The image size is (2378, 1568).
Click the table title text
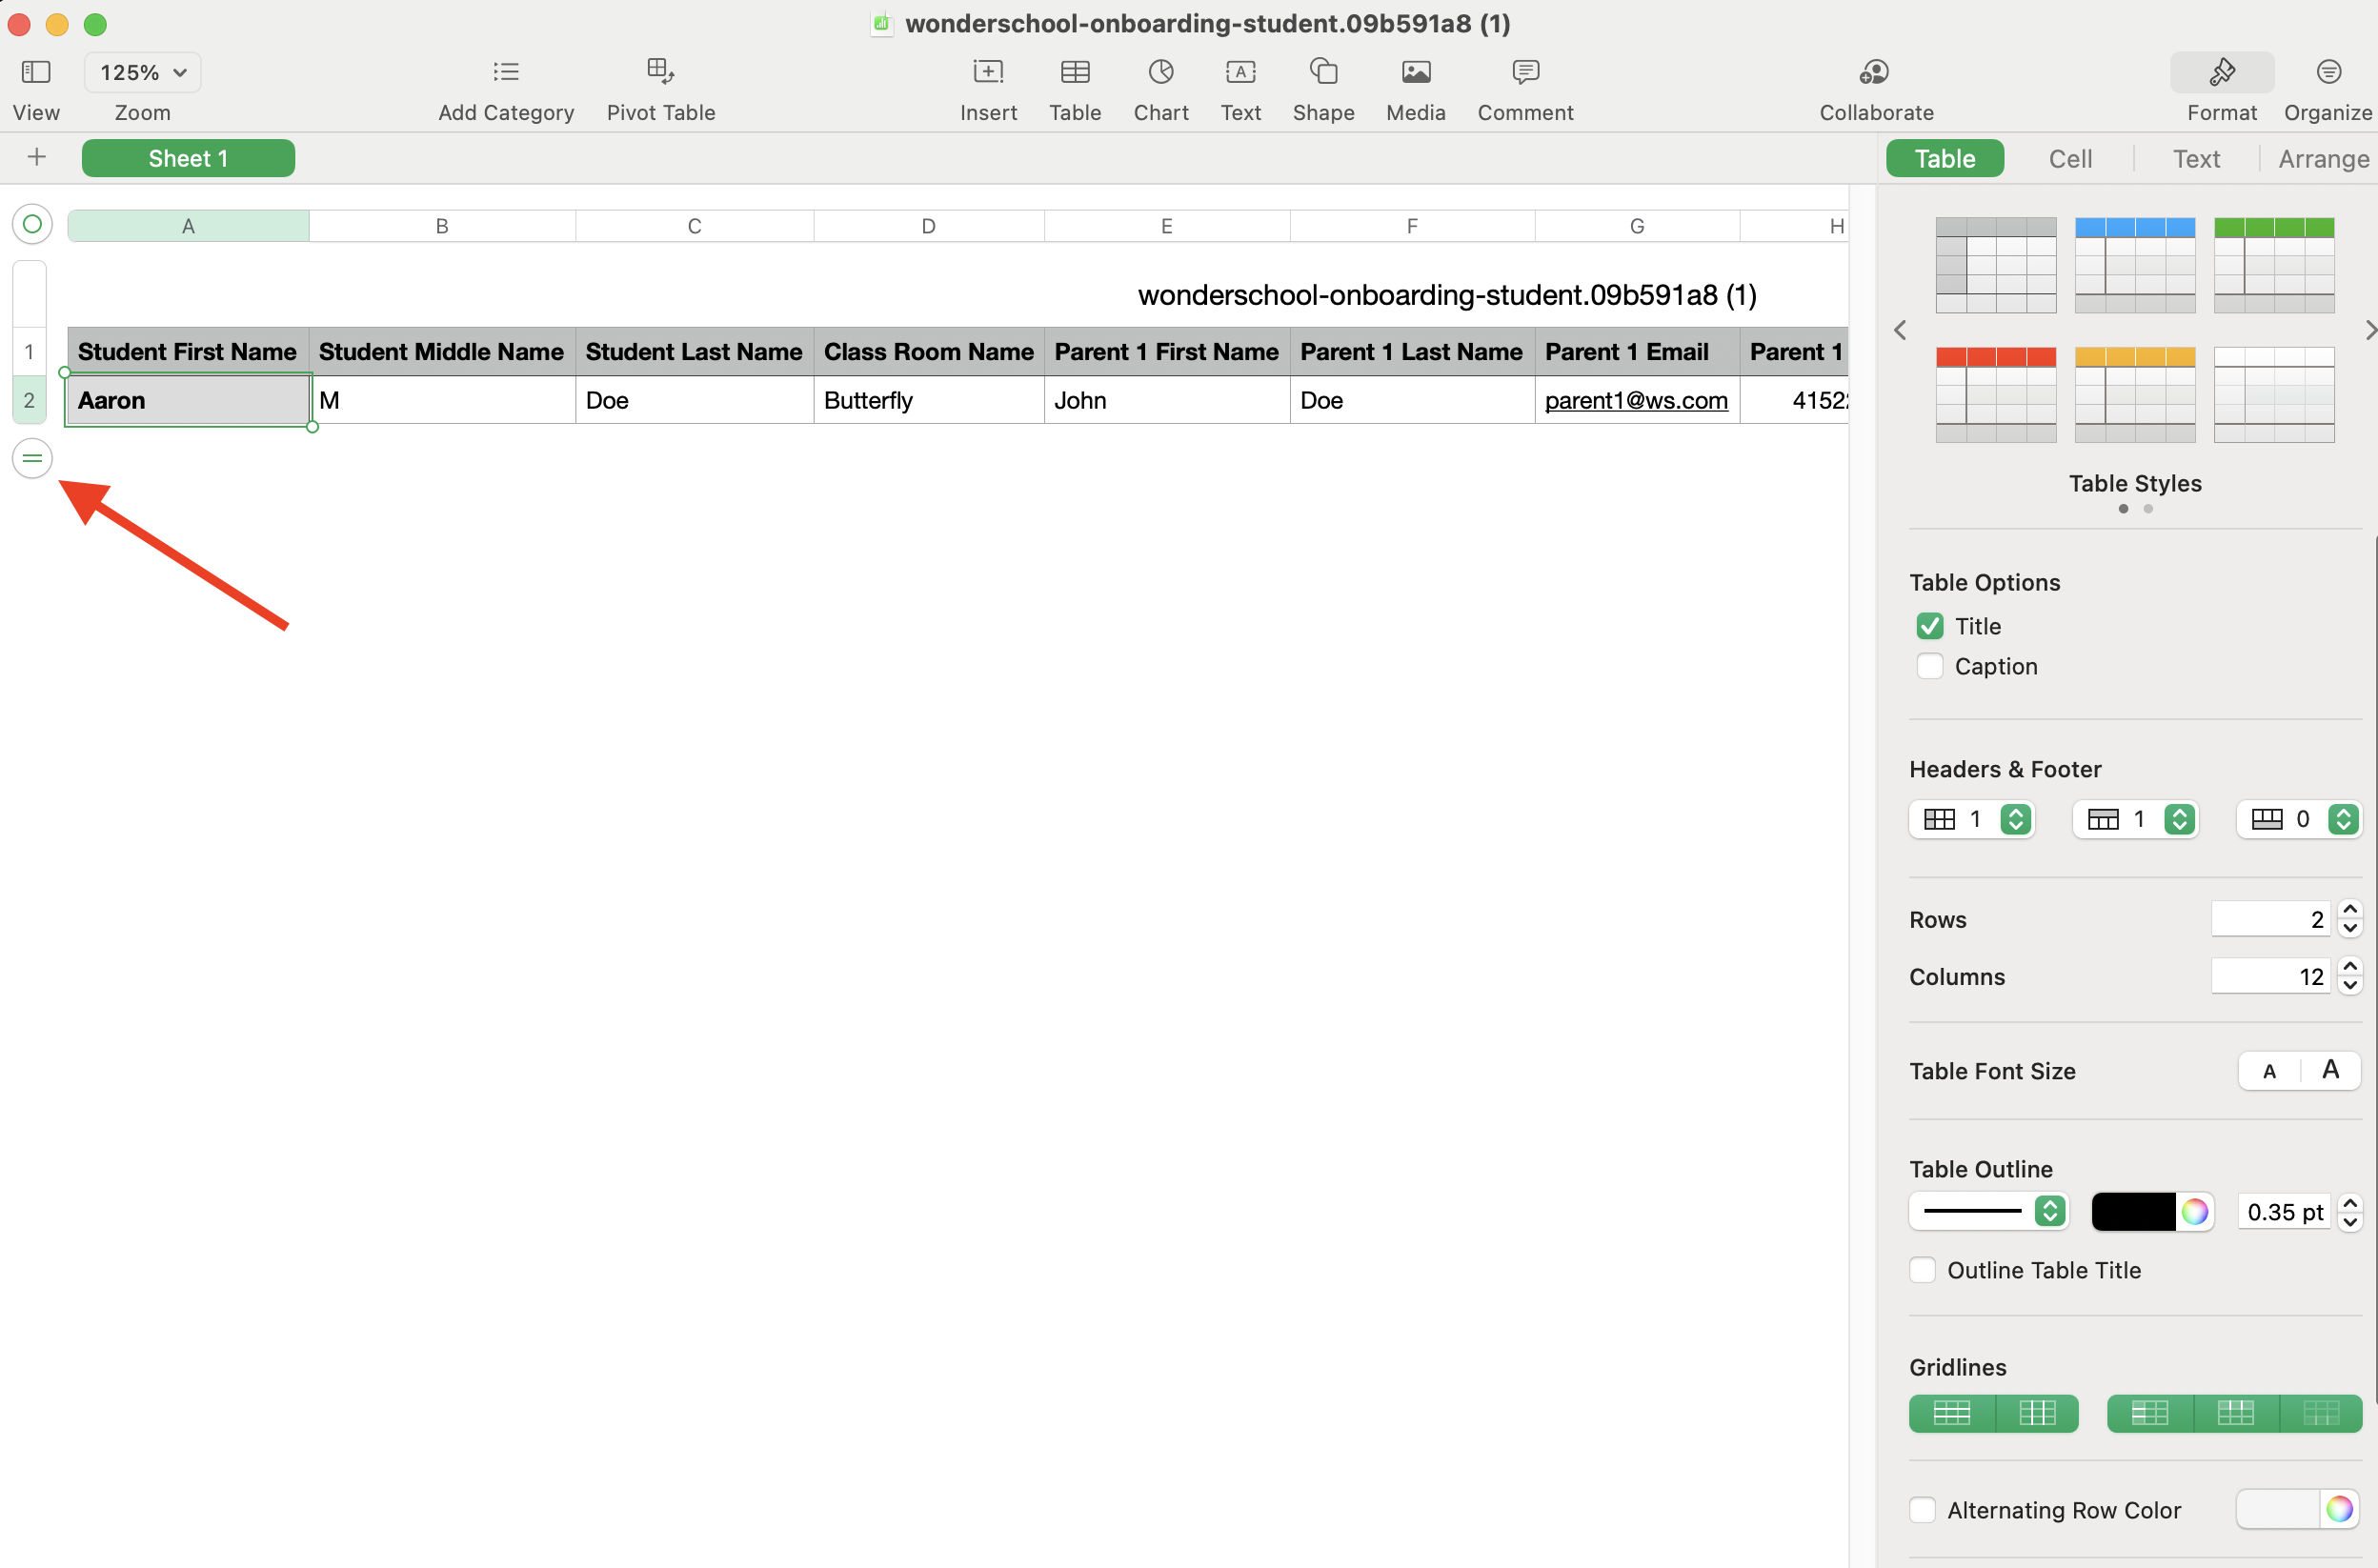point(1447,295)
